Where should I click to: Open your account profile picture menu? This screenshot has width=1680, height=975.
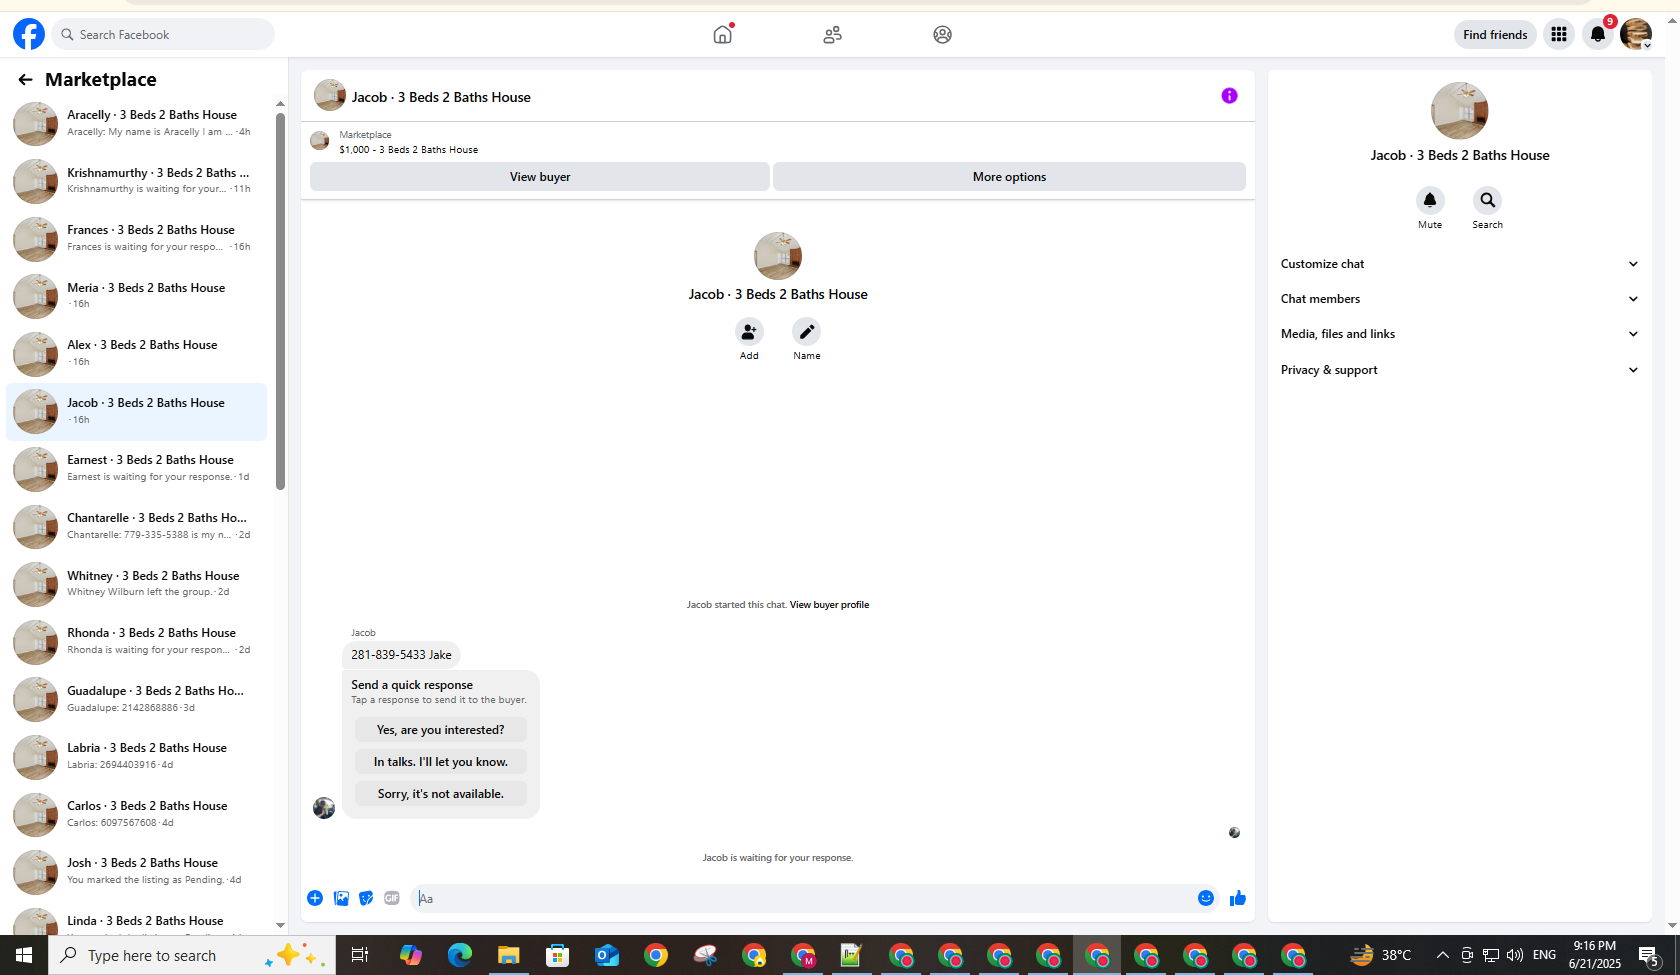click(1636, 34)
